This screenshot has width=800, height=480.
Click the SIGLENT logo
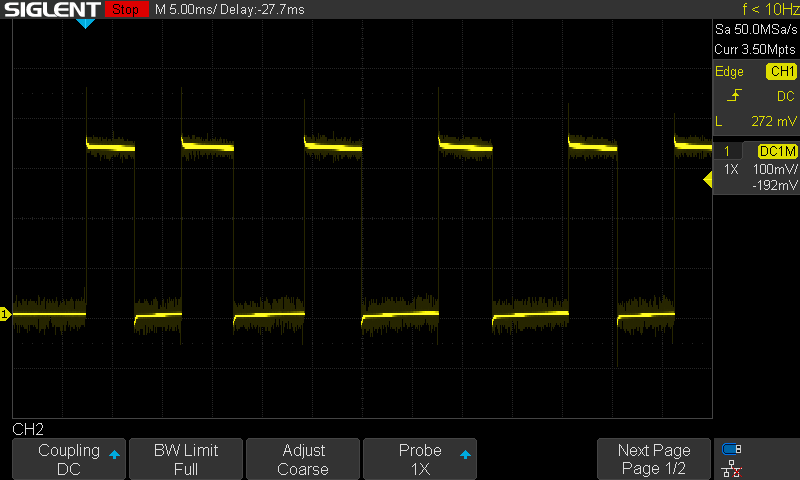(52, 9)
